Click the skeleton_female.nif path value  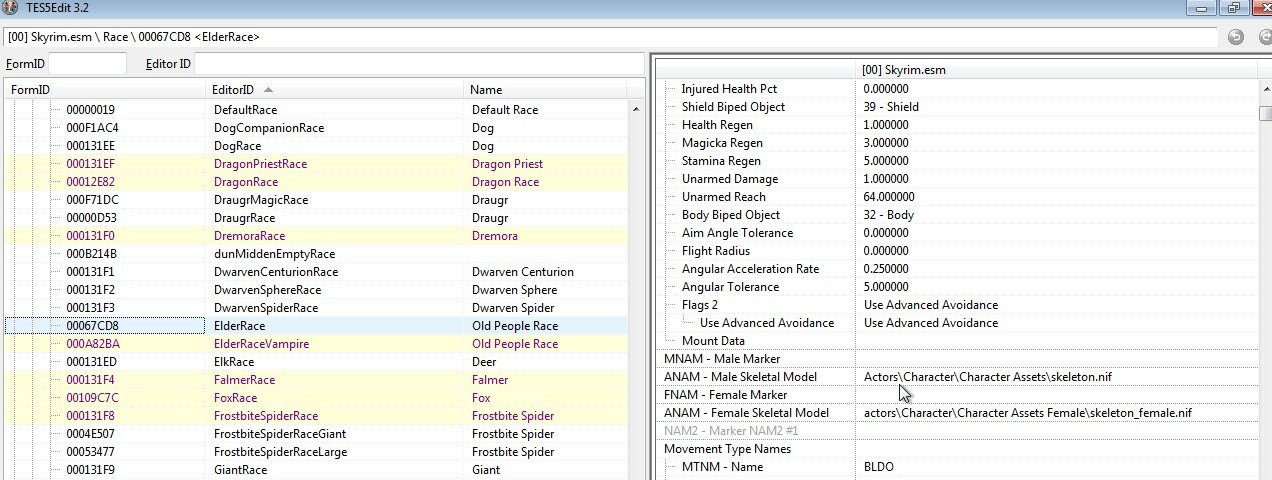(x=1027, y=413)
